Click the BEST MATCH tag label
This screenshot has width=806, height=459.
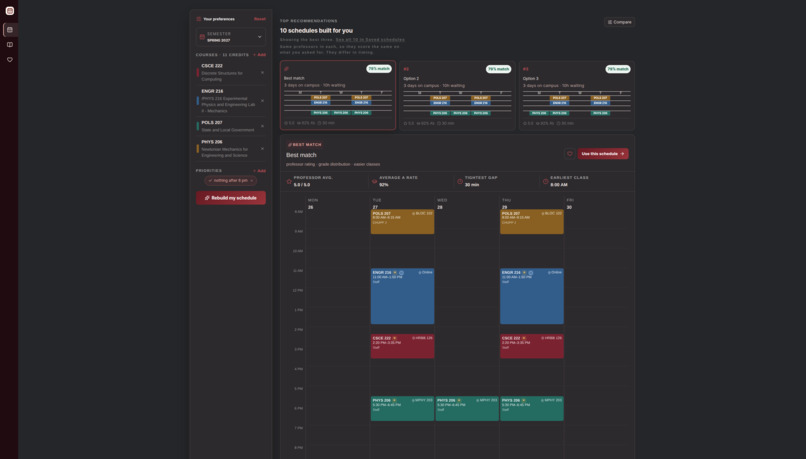click(305, 145)
